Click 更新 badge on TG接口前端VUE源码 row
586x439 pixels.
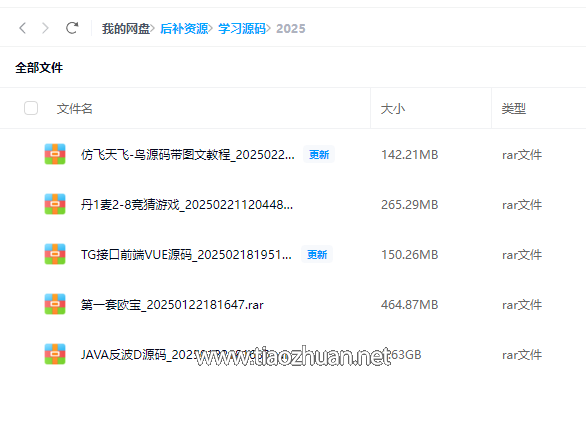tap(317, 254)
